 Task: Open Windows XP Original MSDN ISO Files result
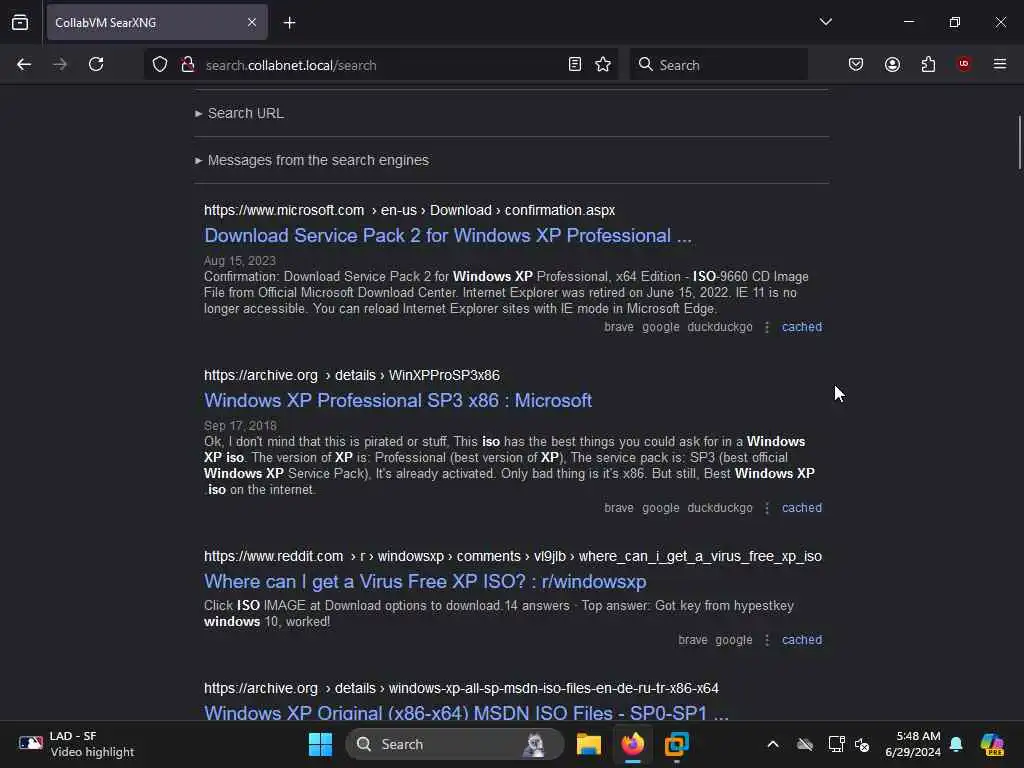(x=466, y=712)
